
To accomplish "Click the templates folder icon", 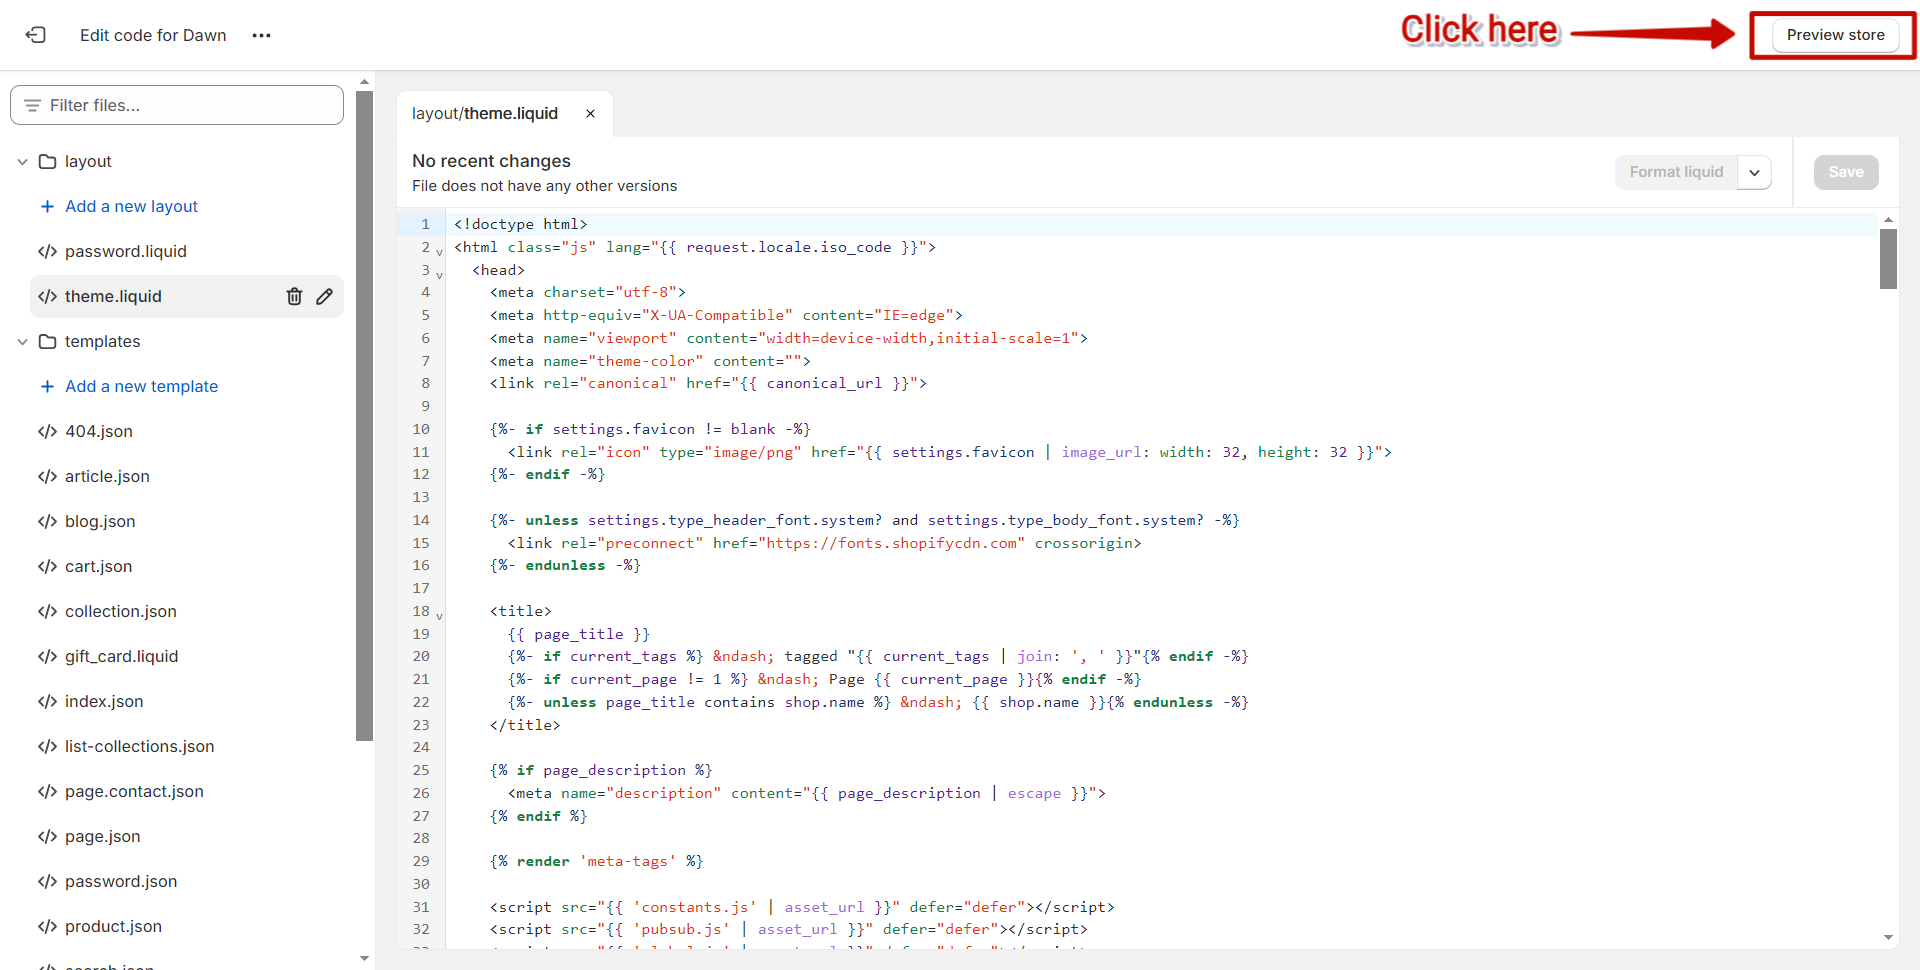I will (x=47, y=341).
